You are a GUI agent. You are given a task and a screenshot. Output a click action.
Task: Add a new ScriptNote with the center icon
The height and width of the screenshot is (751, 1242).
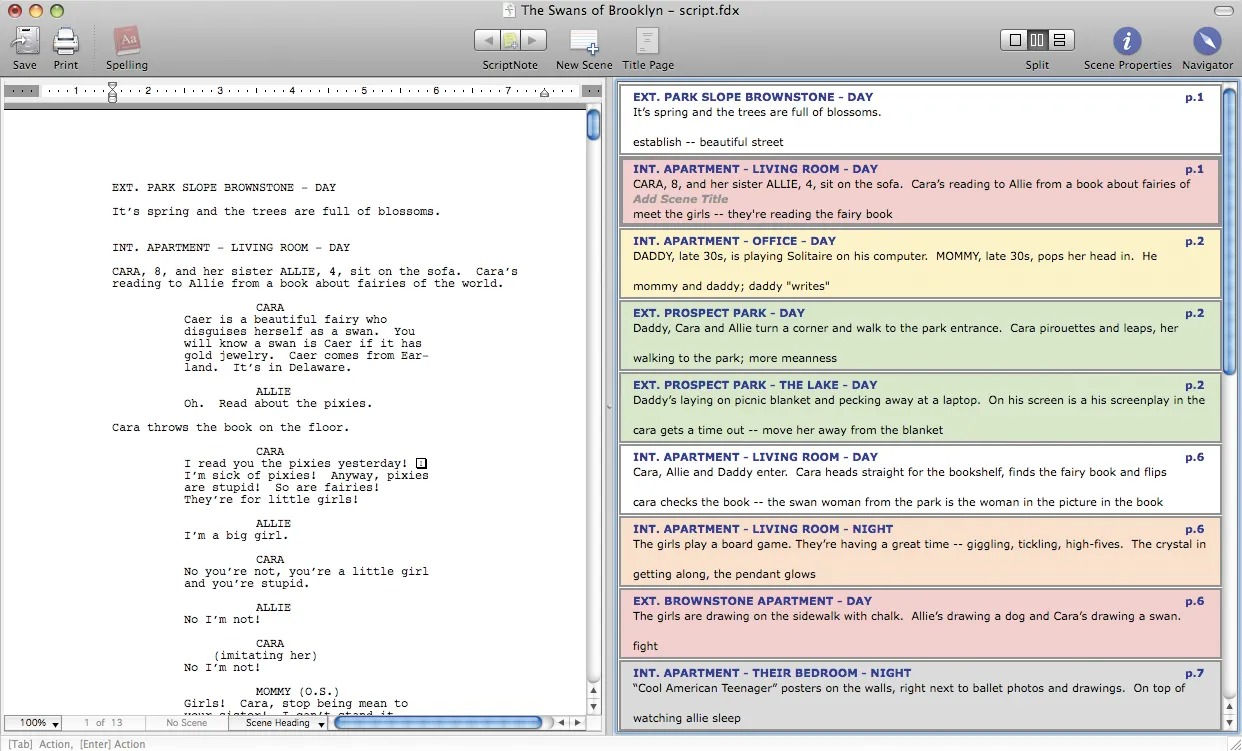pyautogui.click(x=511, y=40)
